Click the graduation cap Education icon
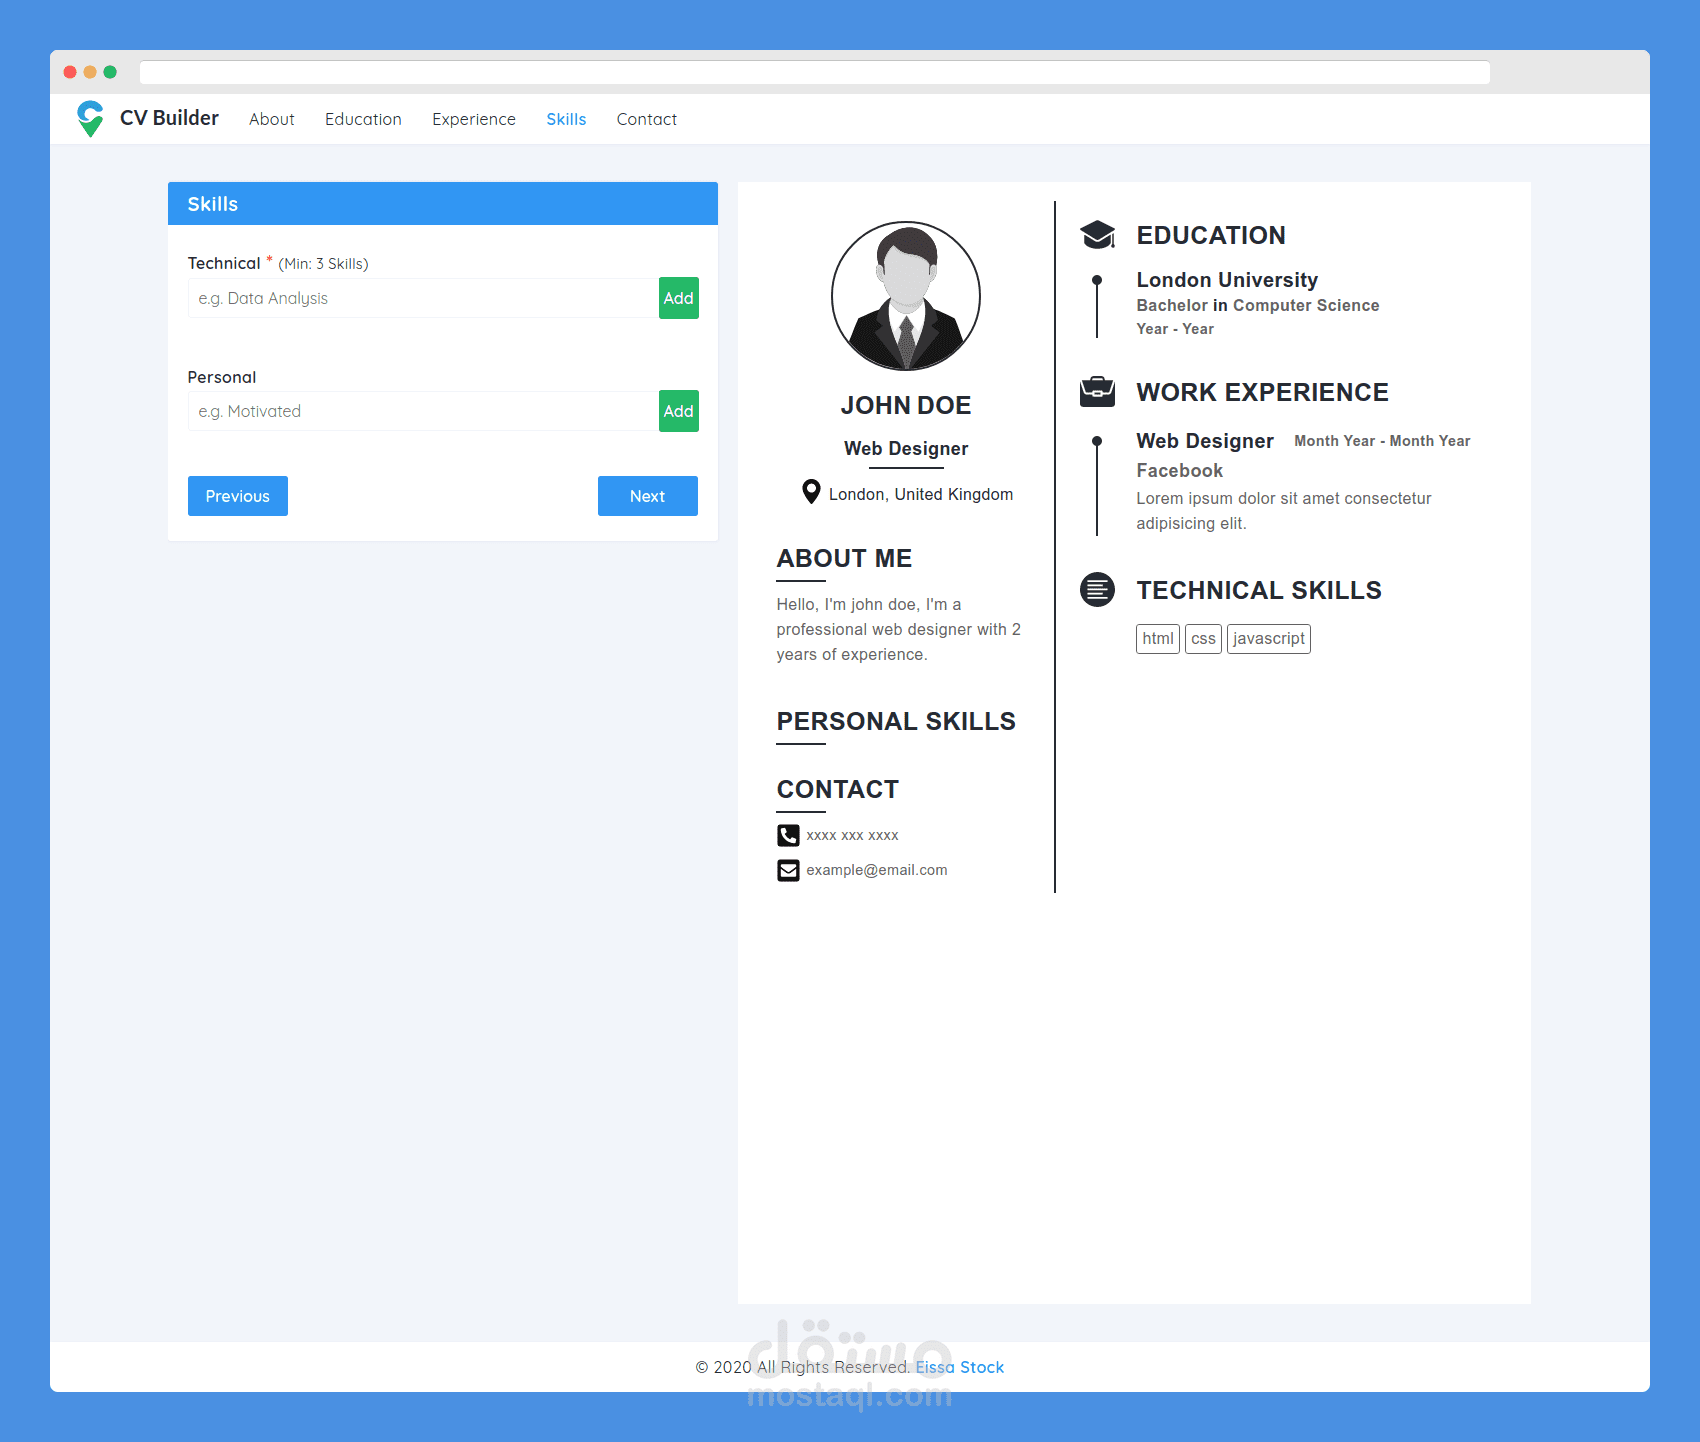The width and height of the screenshot is (1700, 1442). click(x=1097, y=235)
